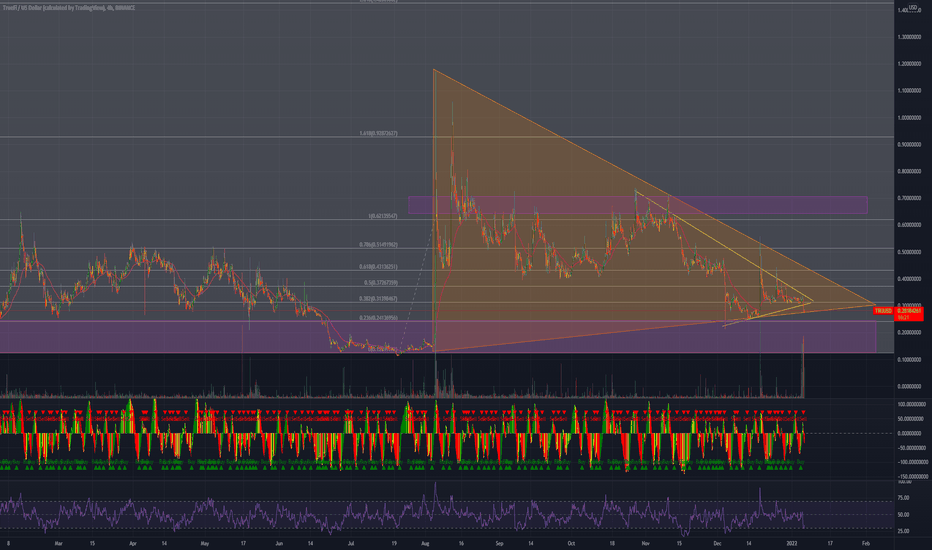
Task: Click the Feb label on time axis
Action: [x=866, y=543]
